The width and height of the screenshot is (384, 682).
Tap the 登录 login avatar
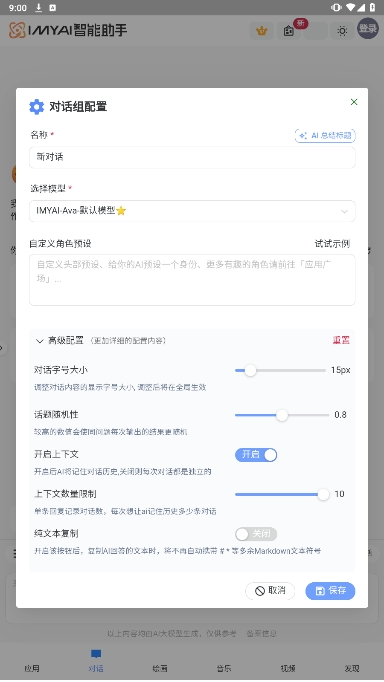click(367, 29)
